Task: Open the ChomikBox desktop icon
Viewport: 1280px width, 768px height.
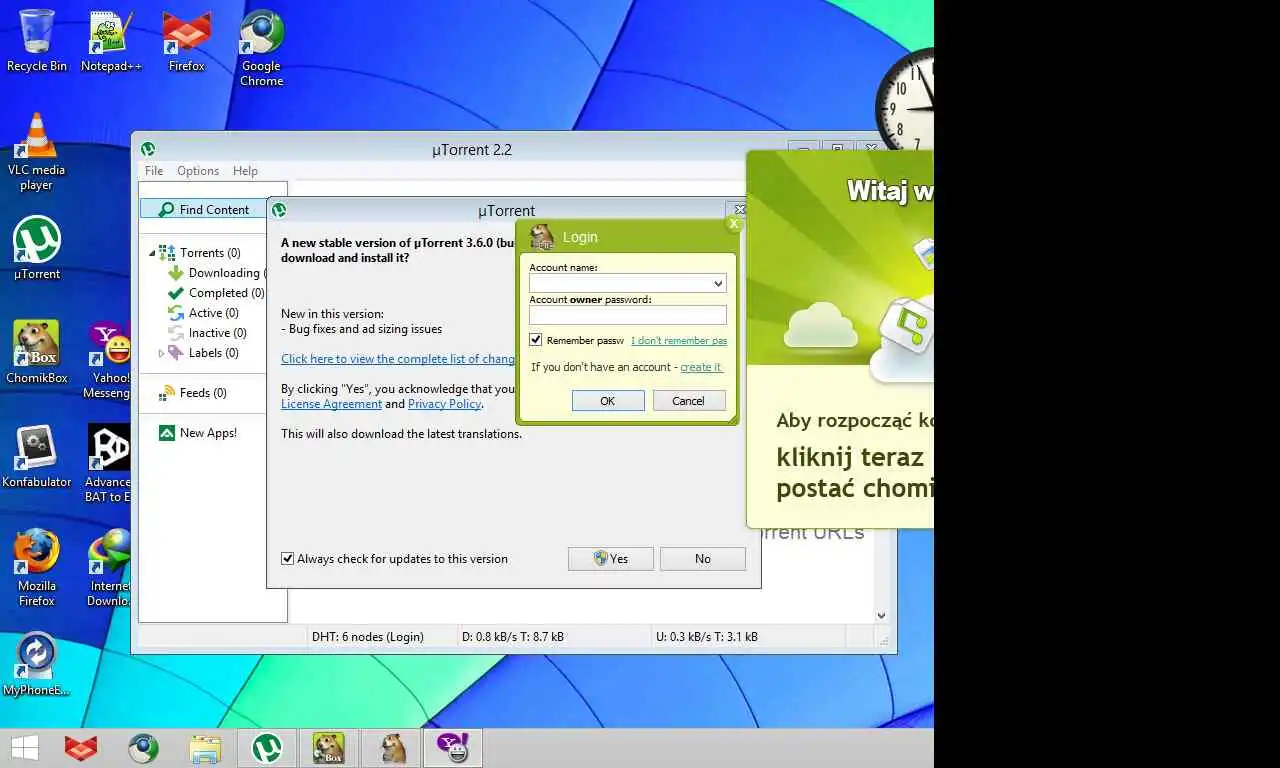Action: (37, 352)
